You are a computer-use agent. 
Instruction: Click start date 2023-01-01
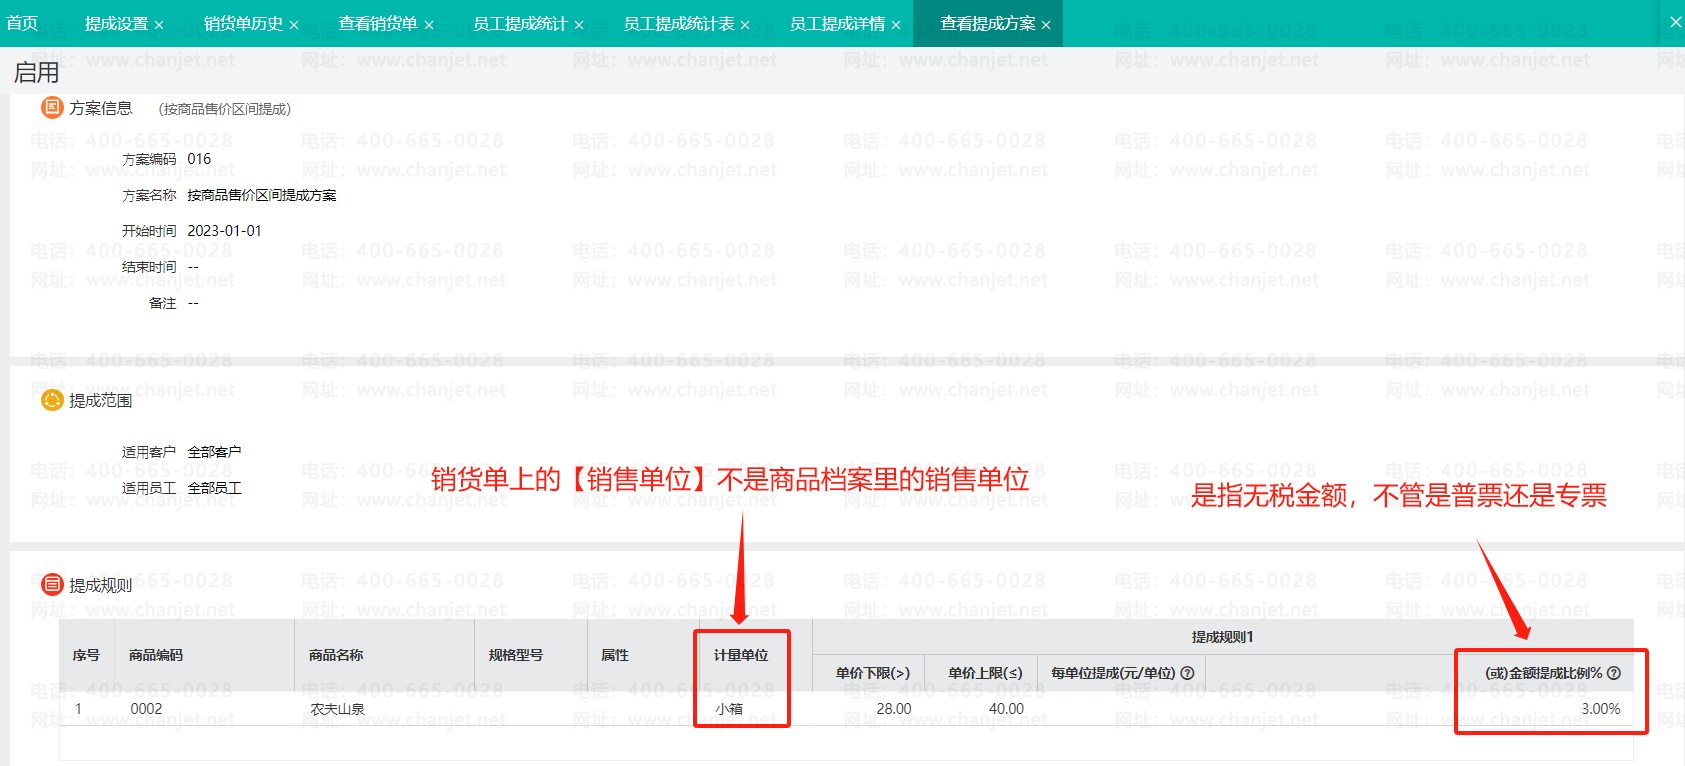pos(225,231)
